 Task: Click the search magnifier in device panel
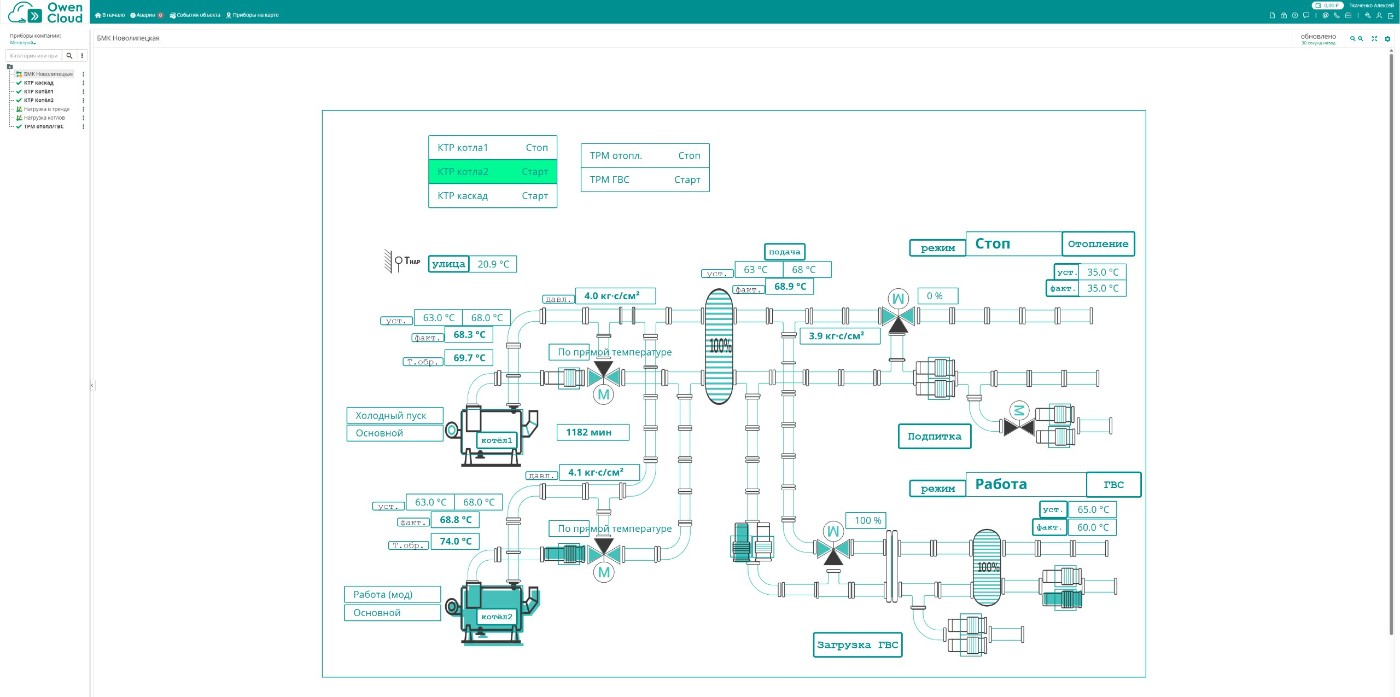69,56
